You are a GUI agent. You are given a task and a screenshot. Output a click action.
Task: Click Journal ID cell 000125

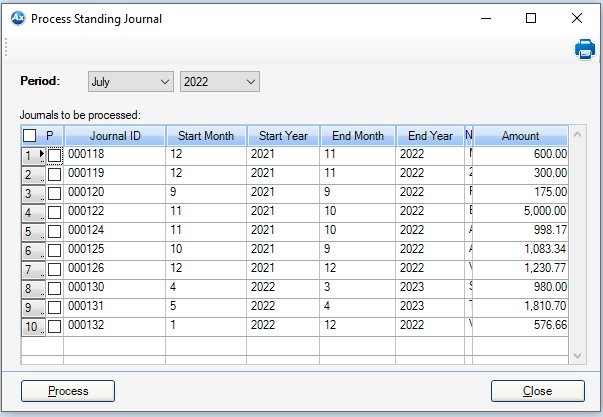pyautogui.click(x=115, y=251)
